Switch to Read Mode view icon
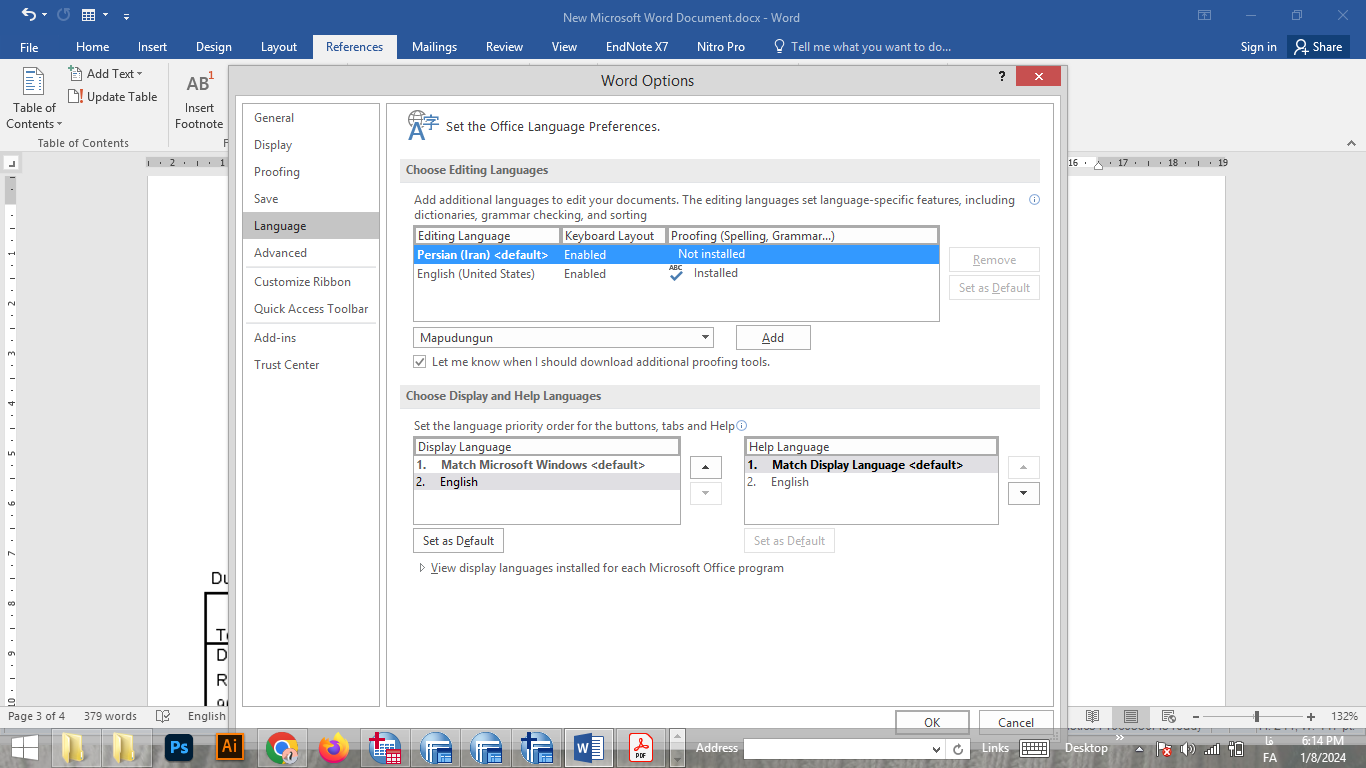 [1093, 716]
